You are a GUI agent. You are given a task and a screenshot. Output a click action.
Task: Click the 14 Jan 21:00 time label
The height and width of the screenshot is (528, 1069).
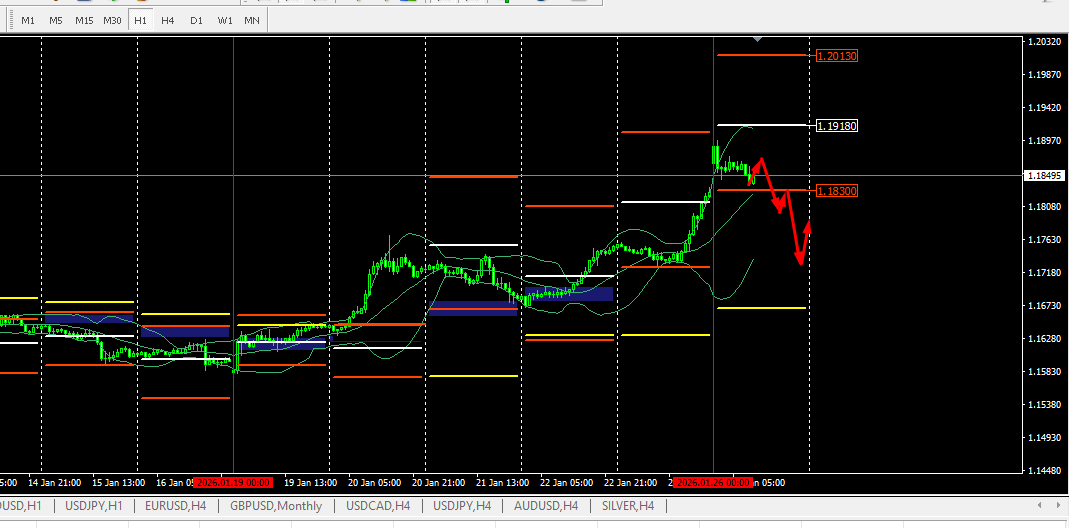pyautogui.click(x=55, y=482)
